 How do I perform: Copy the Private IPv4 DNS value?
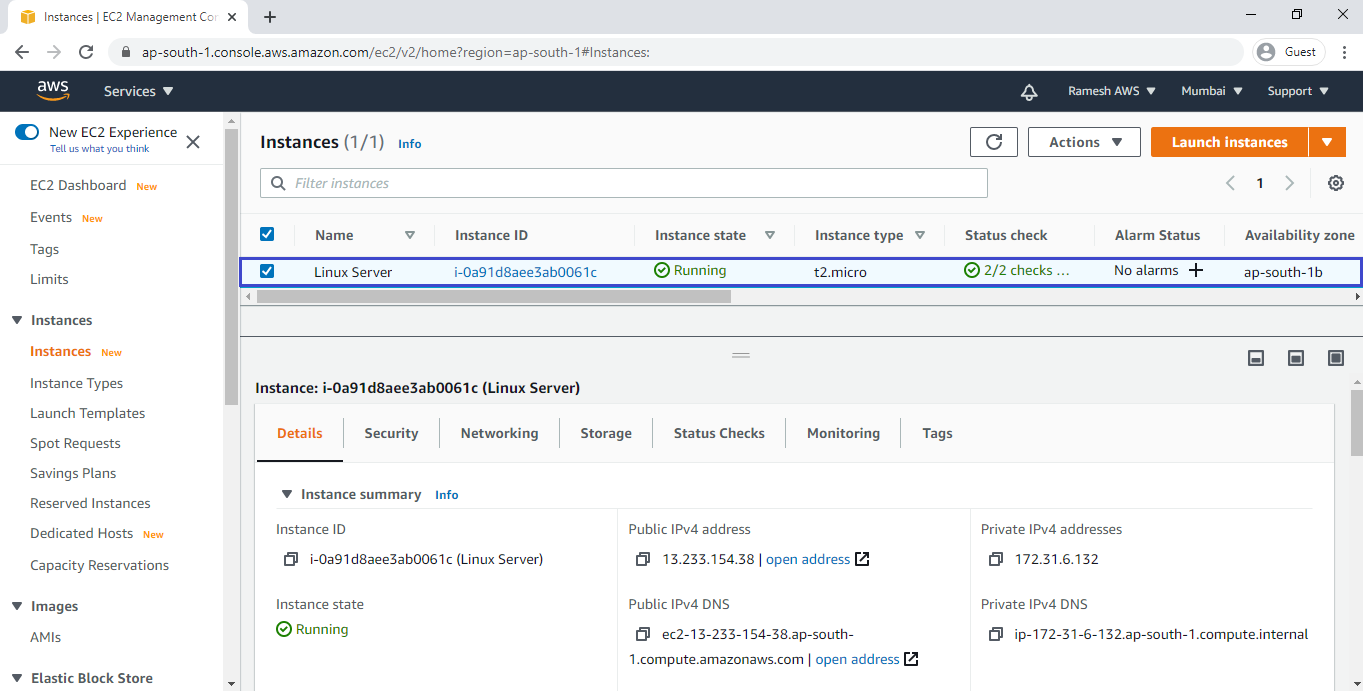995,634
